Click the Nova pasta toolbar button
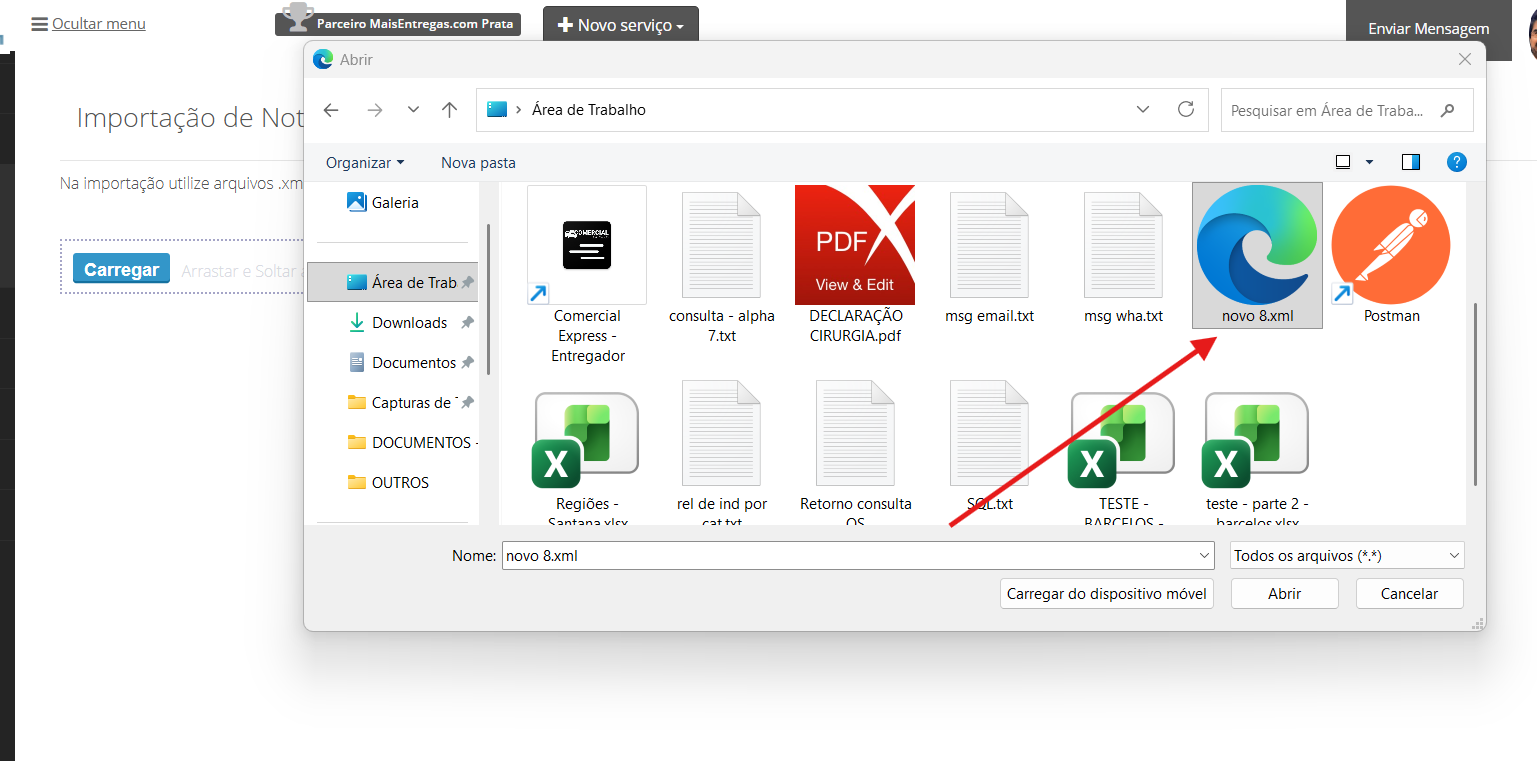The image size is (1537, 761). point(478,162)
